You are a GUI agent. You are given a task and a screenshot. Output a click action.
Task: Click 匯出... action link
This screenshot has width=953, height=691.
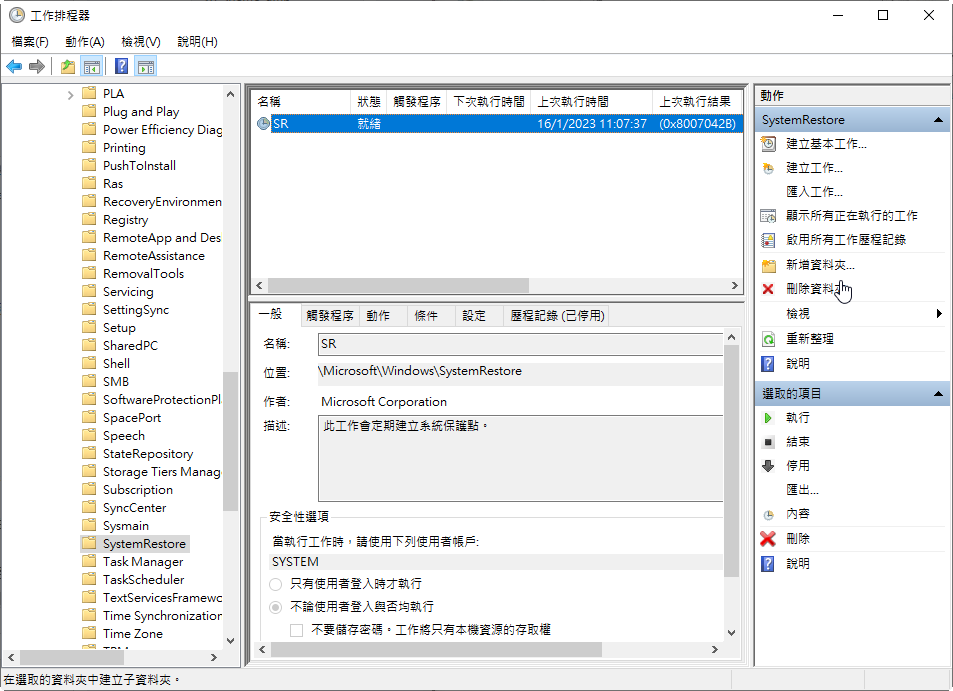(x=802, y=490)
